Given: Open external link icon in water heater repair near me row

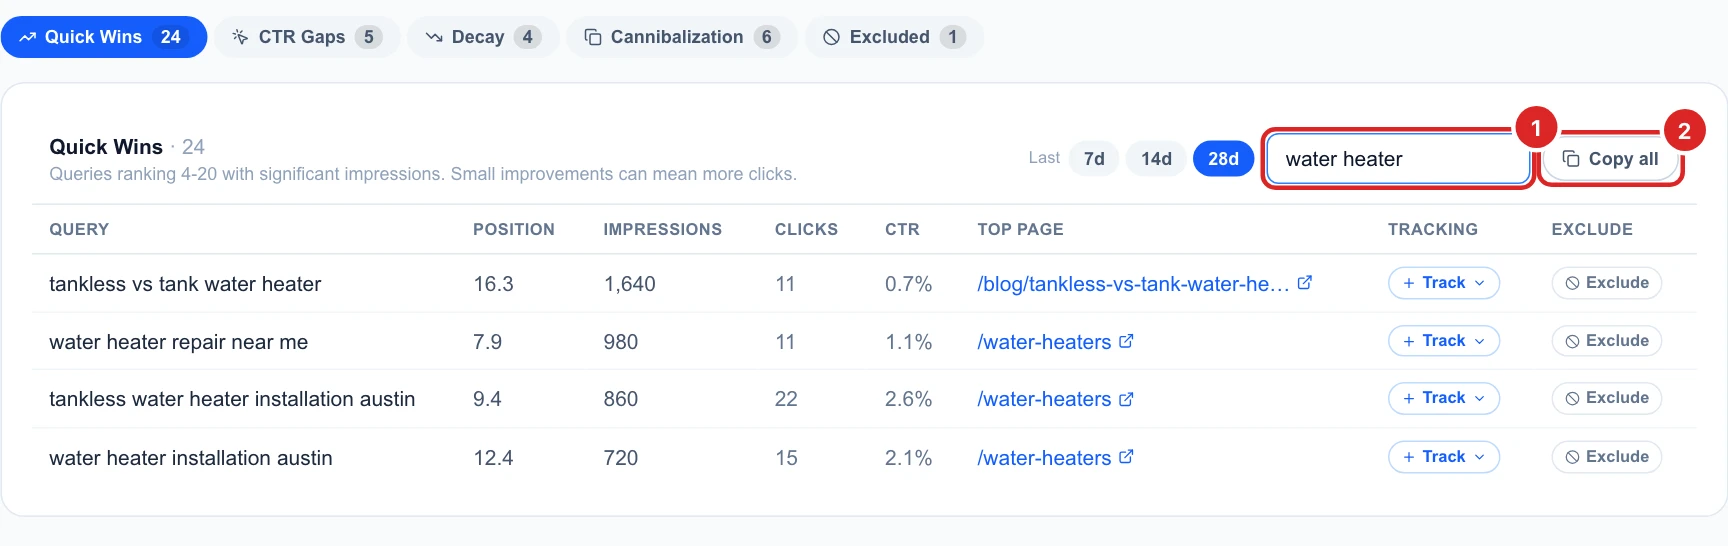Looking at the screenshot, I should (1126, 341).
